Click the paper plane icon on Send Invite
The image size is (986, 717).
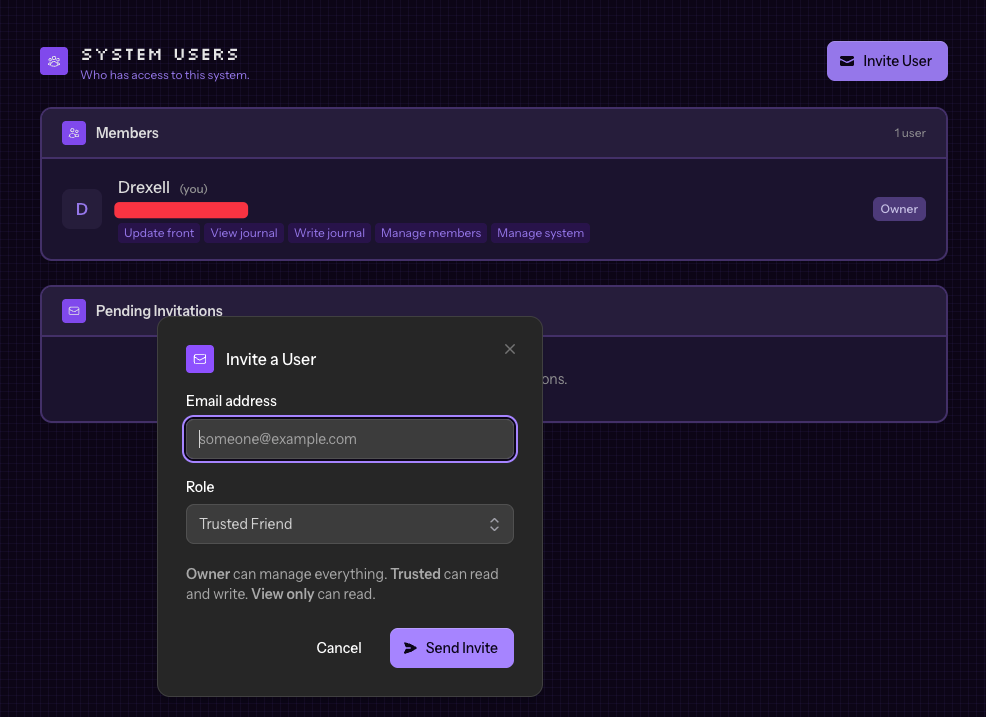(410, 648)
